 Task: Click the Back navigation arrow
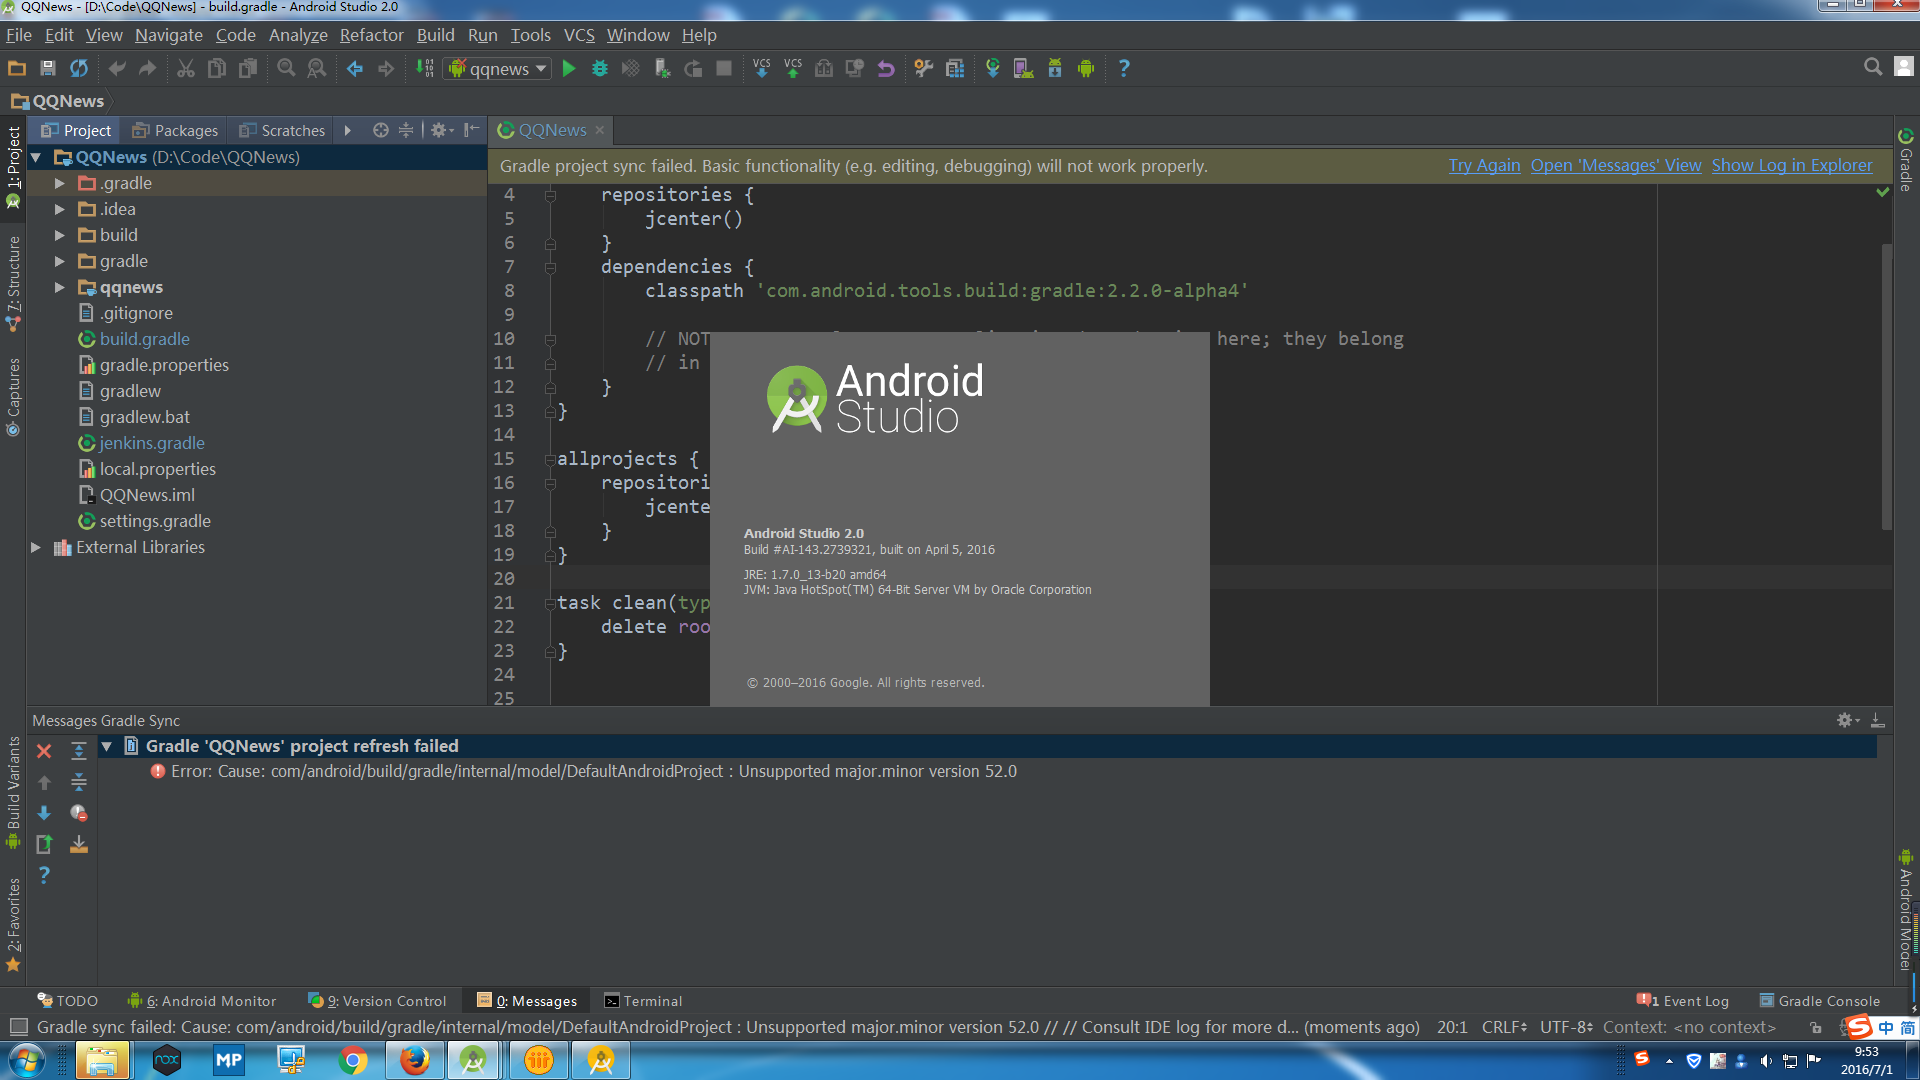click(x=355, y=68)
